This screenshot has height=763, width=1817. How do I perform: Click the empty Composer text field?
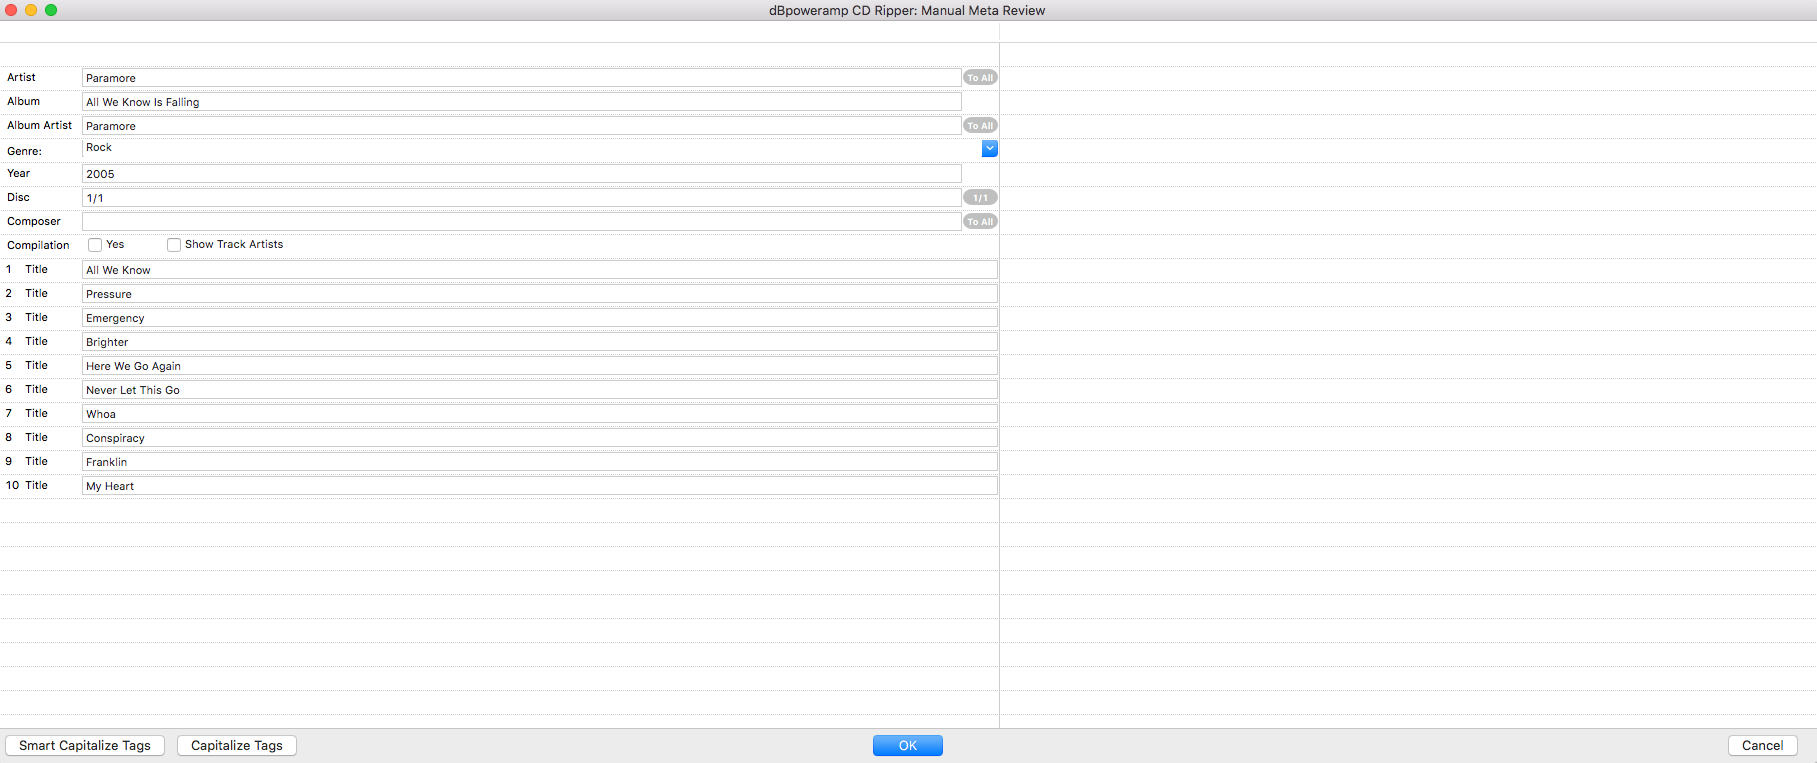tap(520, 222)
